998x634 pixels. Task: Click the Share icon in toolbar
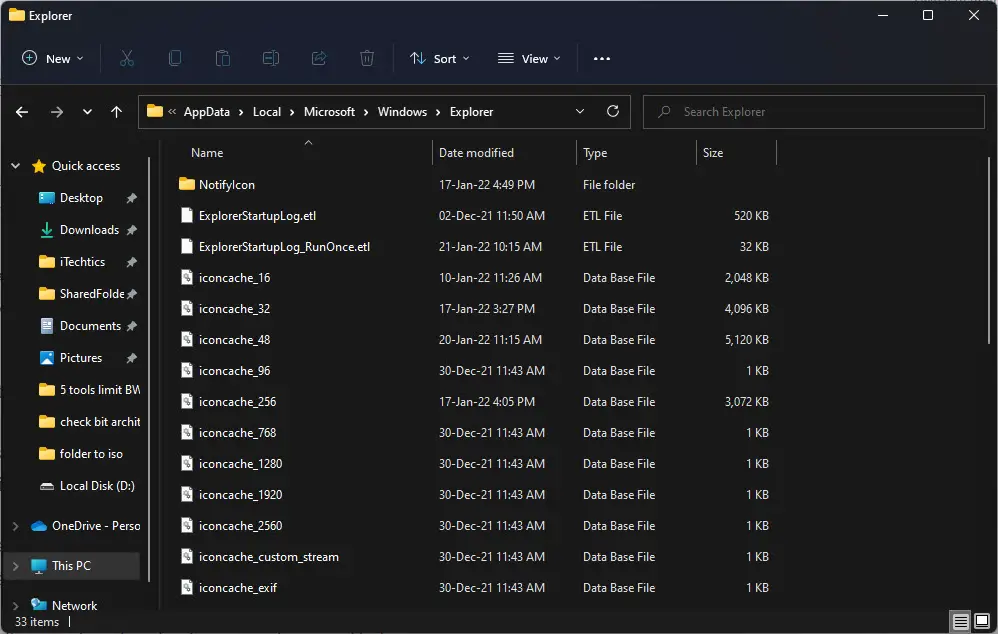pos(319,59)
